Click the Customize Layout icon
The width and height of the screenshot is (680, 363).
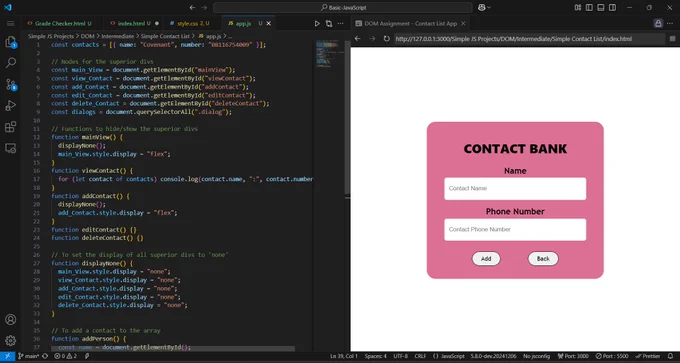click(x=578, y=7)
